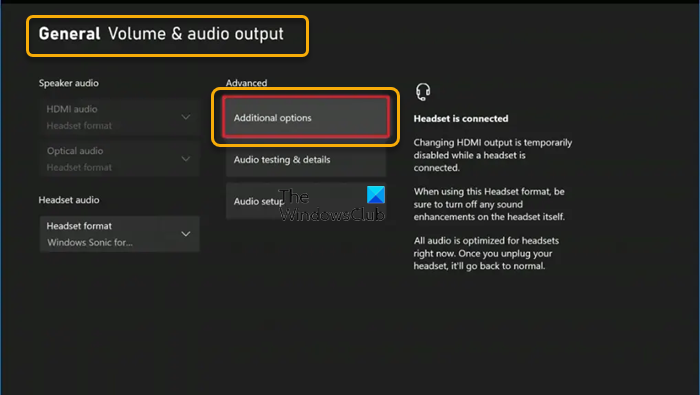
Task: Click the headset icon above status text
Action: click(x=423, y=91)
